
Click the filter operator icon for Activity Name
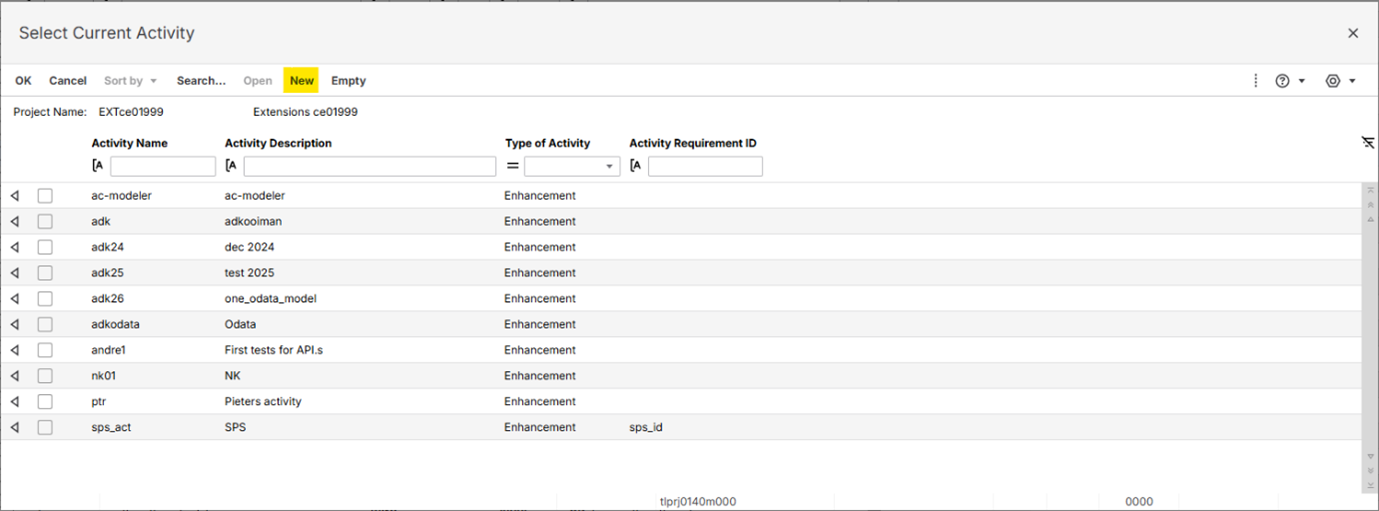click(x=98, y=166)
